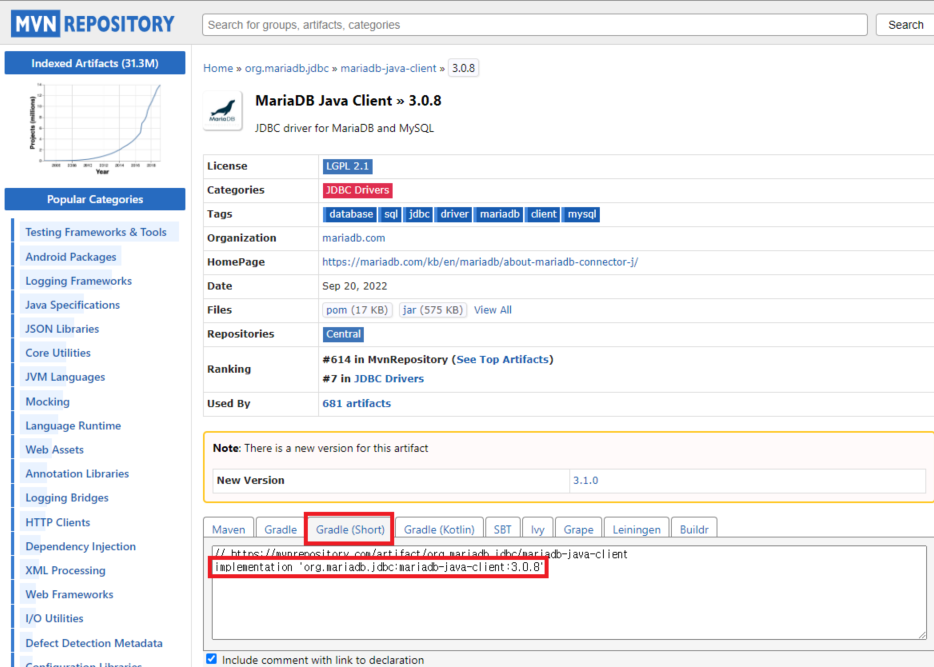Click the MariaDB seal logo icon
934x667 pixels.
223,111
